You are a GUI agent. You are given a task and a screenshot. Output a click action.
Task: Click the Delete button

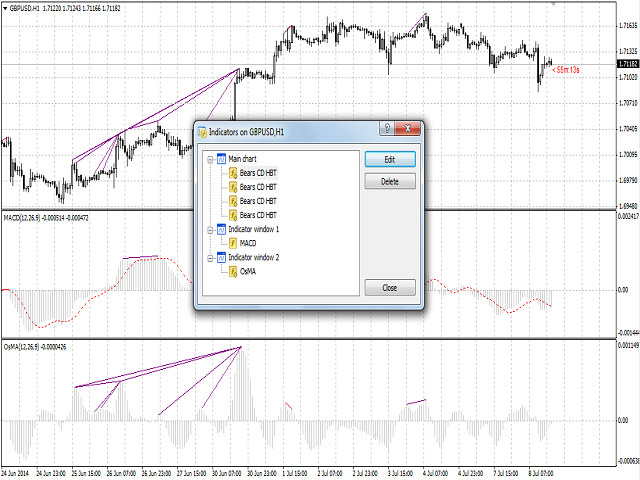[390, 181]
